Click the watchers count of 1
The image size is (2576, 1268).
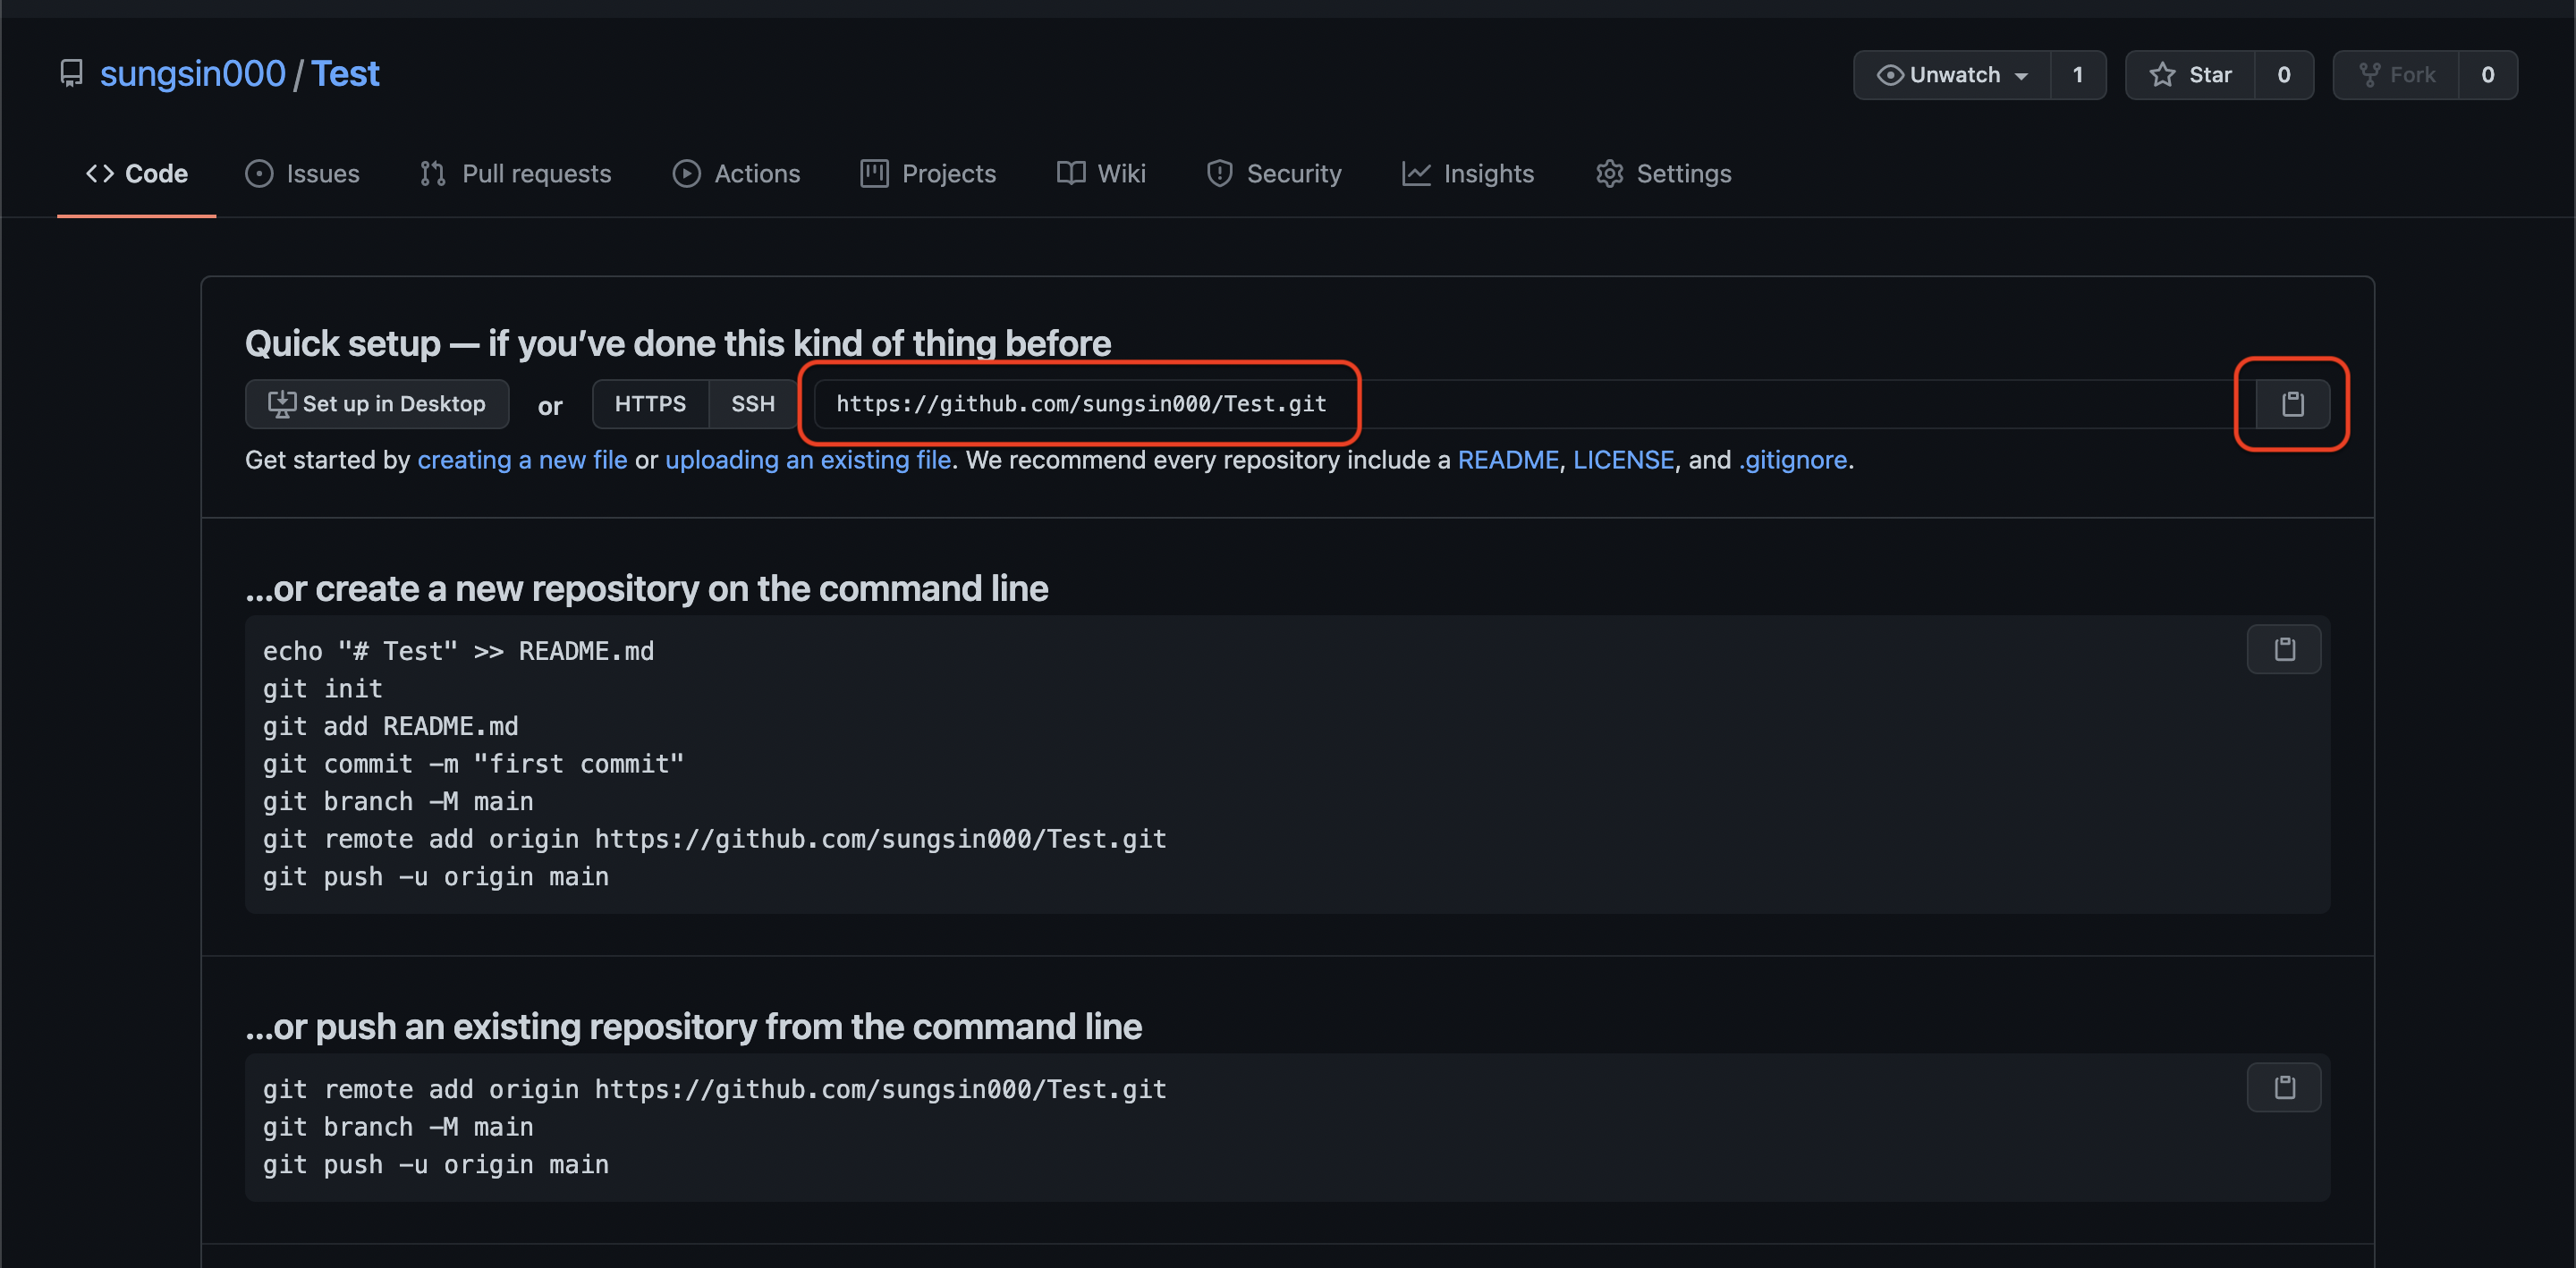2077,75
